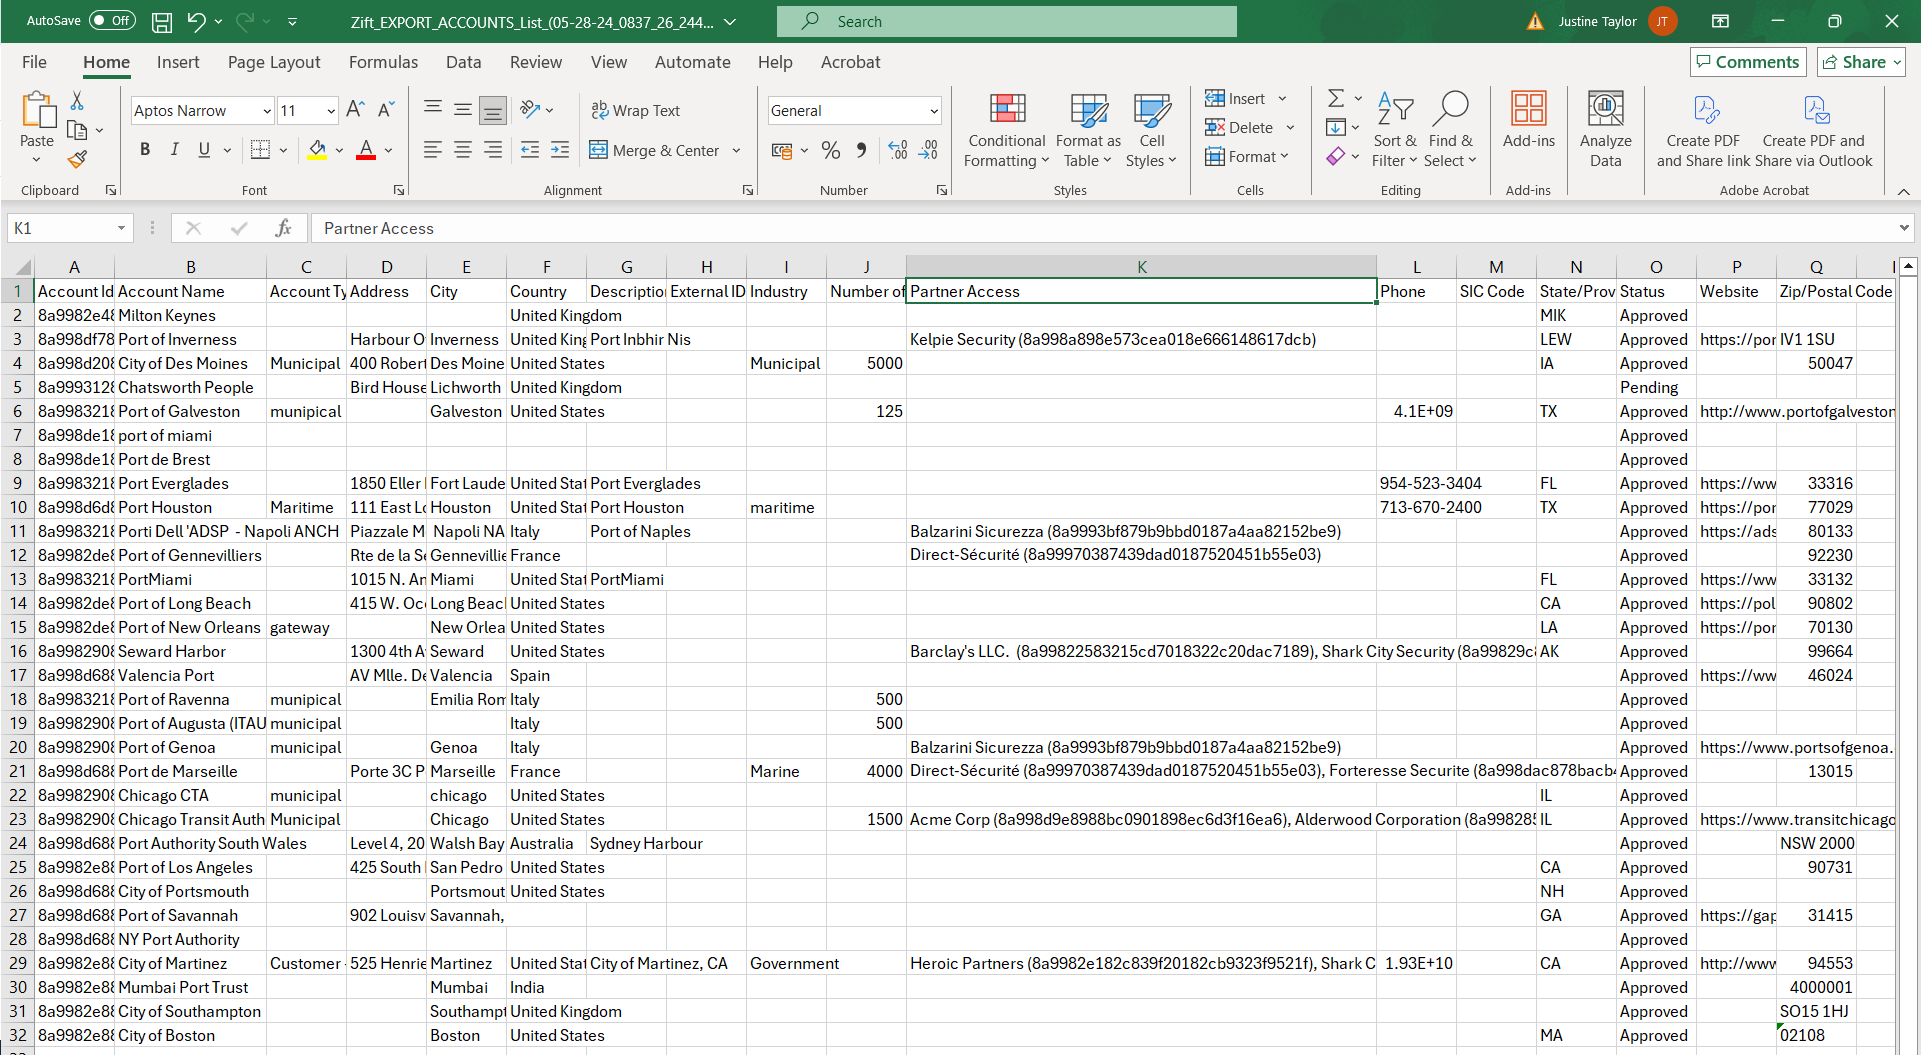
Task: Open Sort & Filter dropdown
Action: [x=1395, y=130]
